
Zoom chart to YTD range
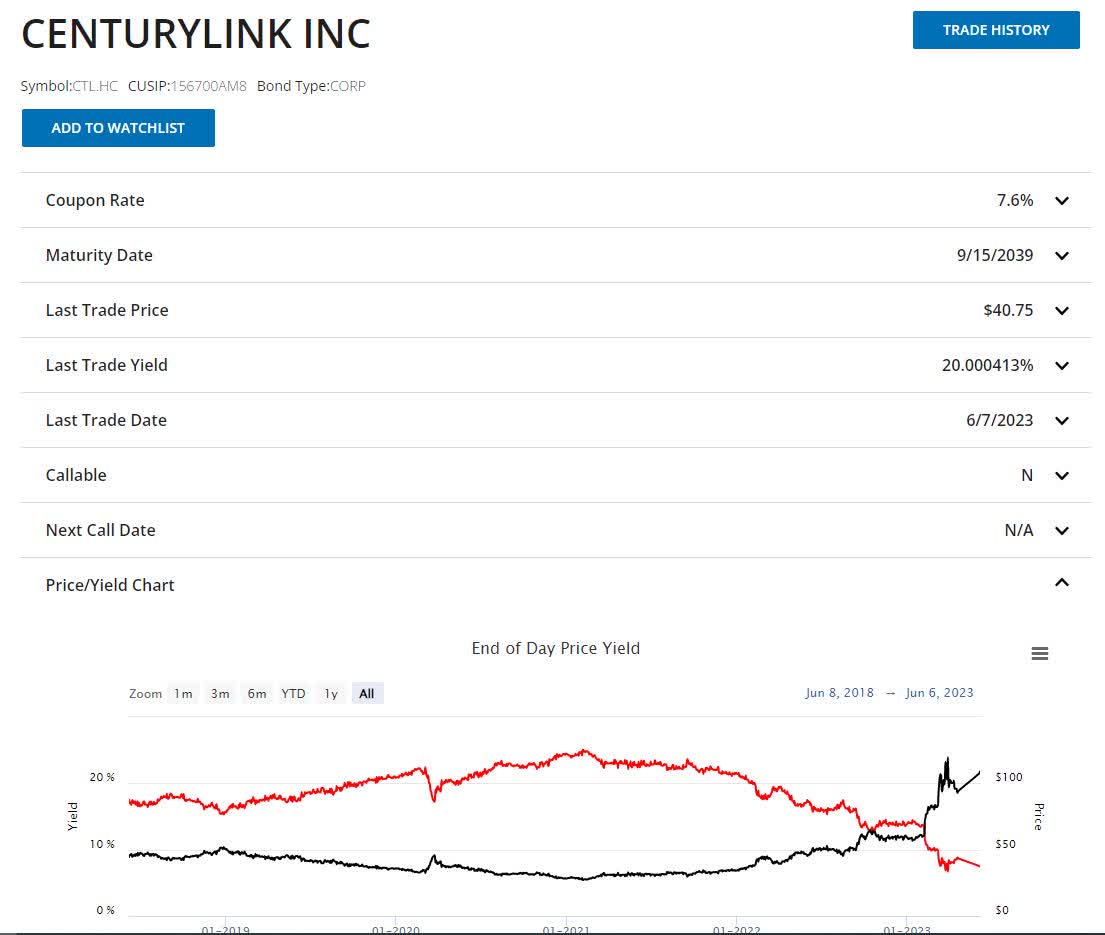tap(293, 693)
